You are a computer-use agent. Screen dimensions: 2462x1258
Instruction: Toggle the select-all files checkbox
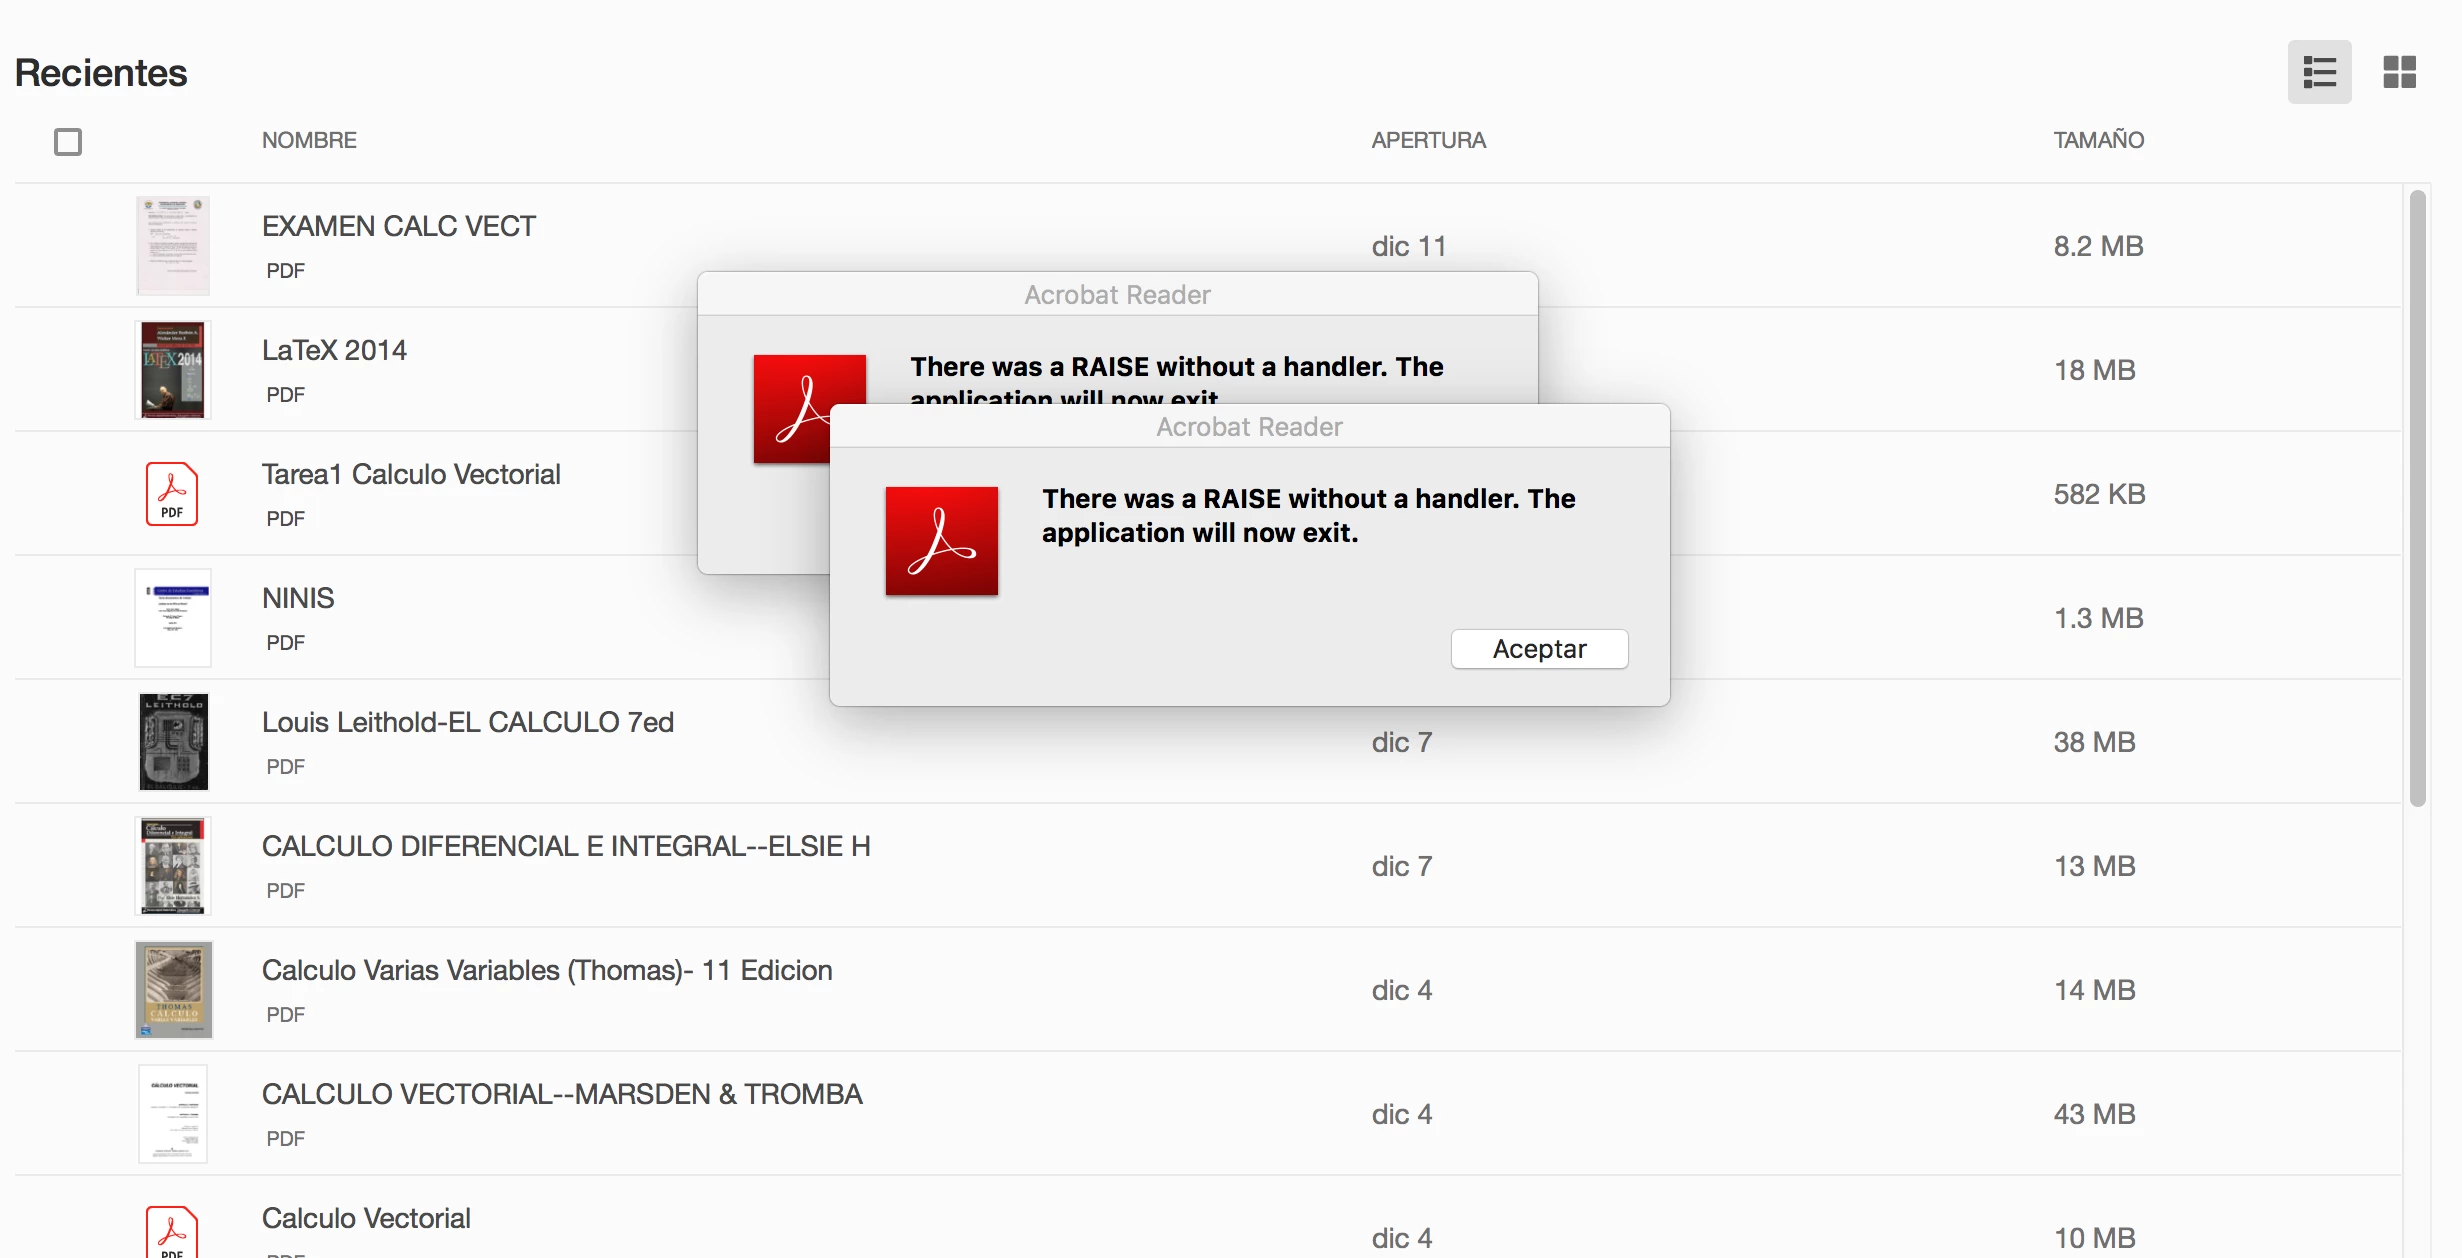[68, 142]
